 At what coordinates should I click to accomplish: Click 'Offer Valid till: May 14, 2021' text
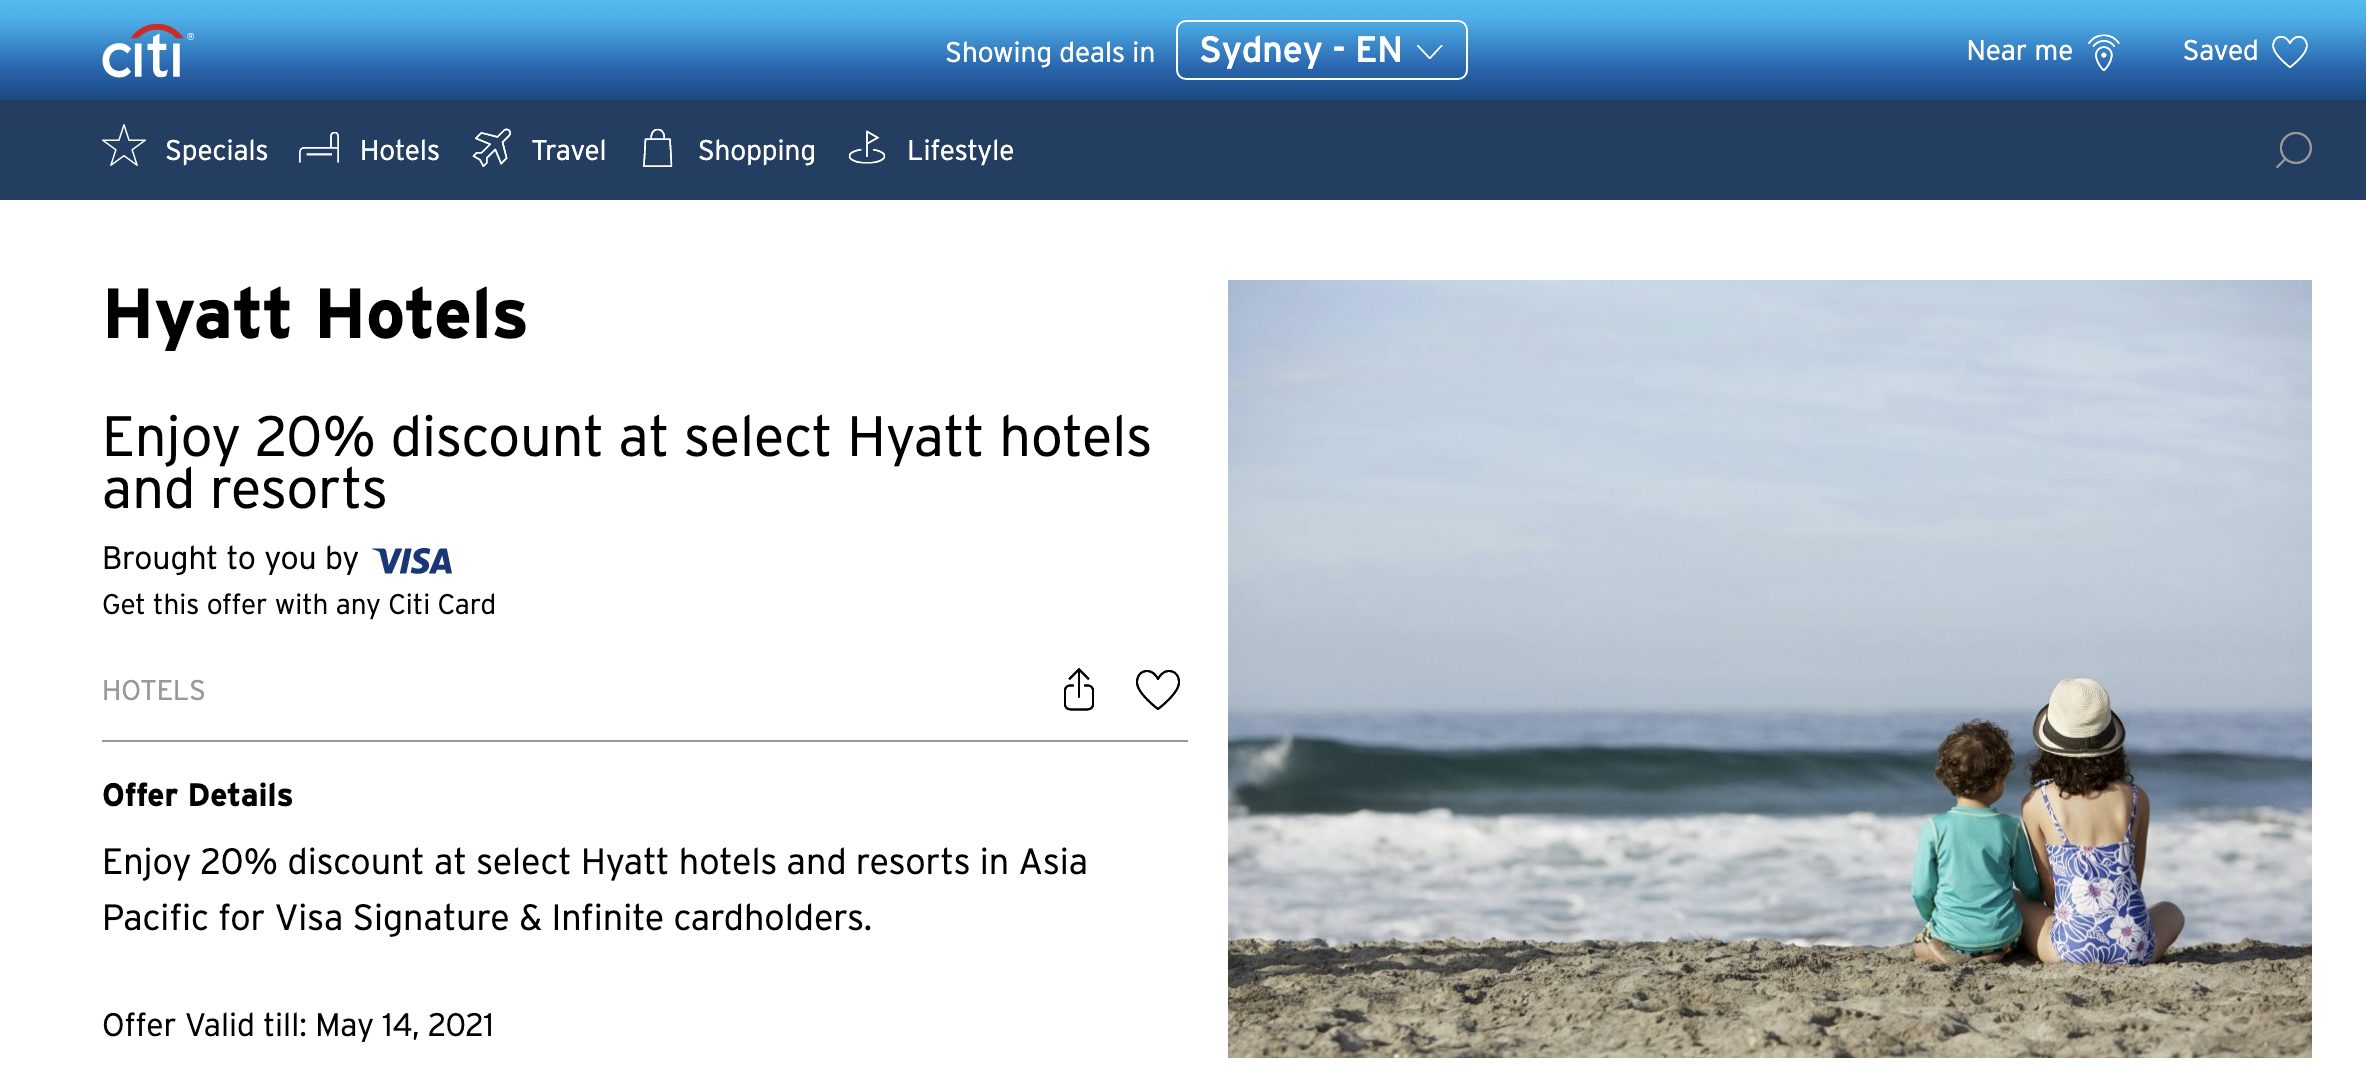298,1025
